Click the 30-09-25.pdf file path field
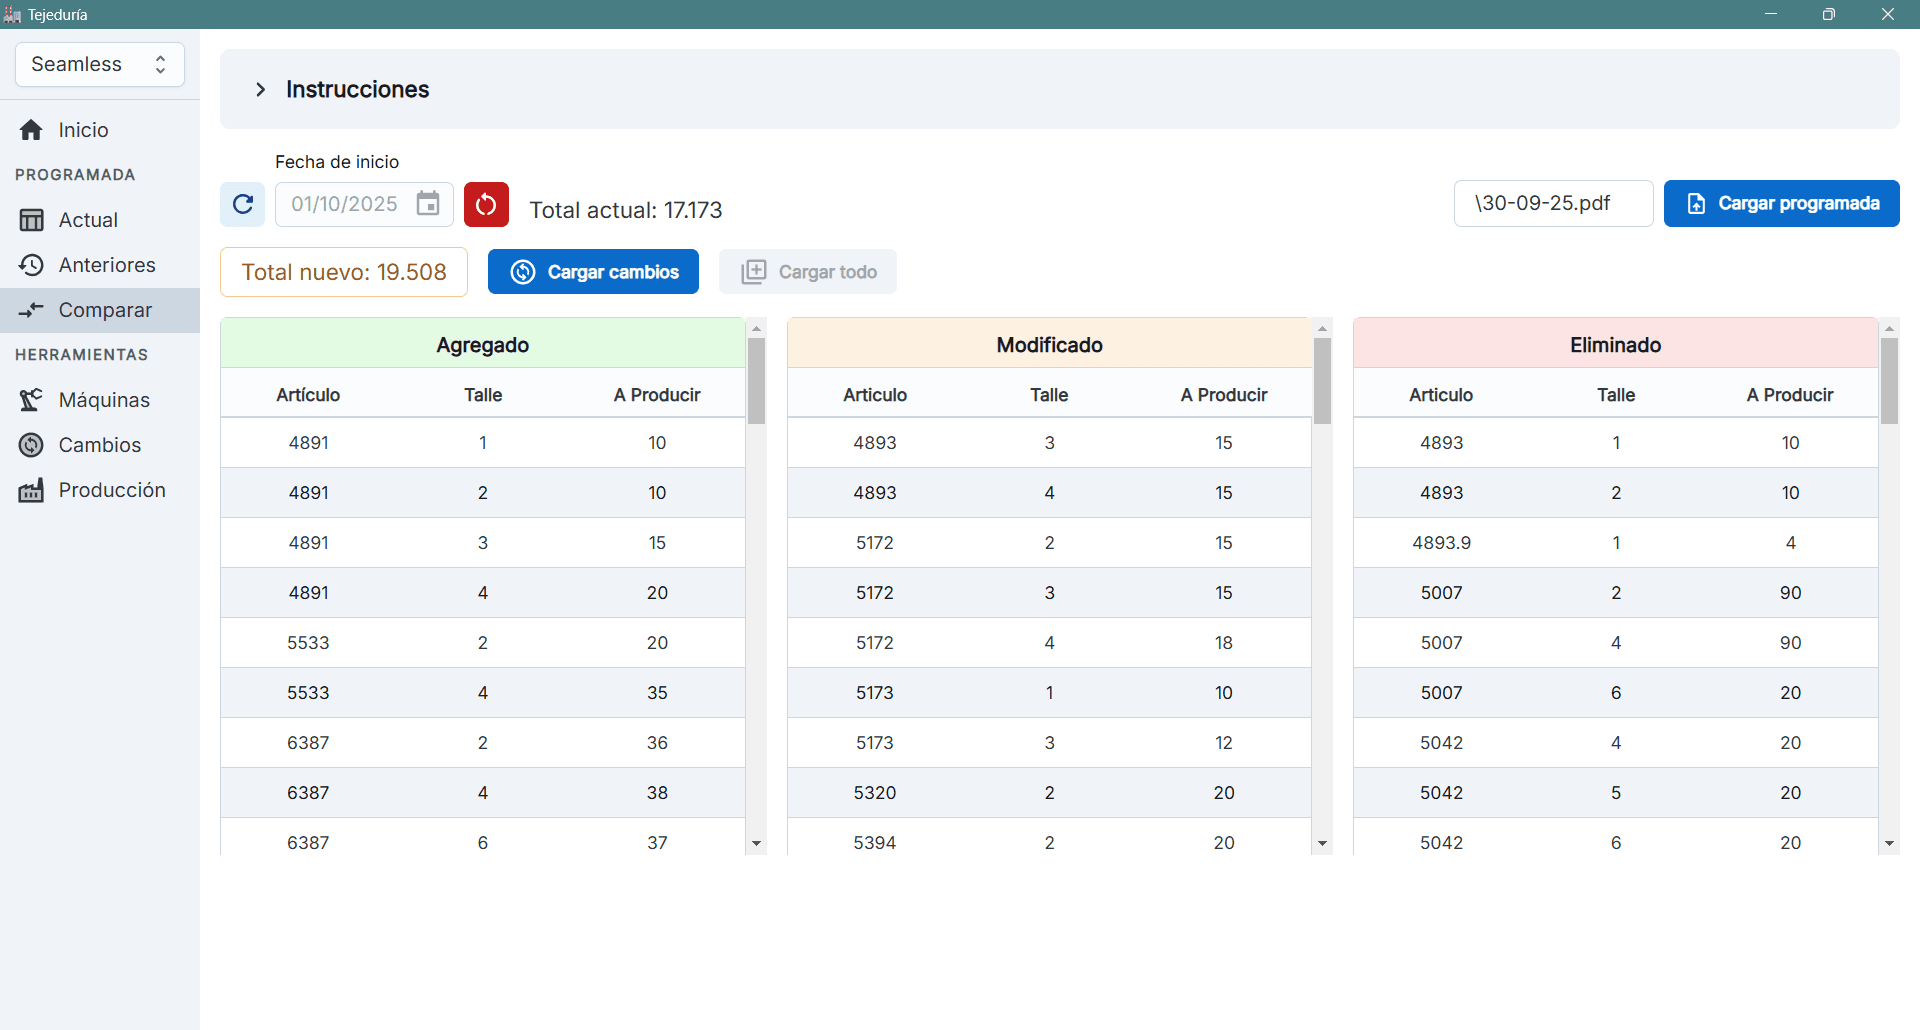The width and height of the screenshot is (1920, 1030). click(x=1552, y=204)
